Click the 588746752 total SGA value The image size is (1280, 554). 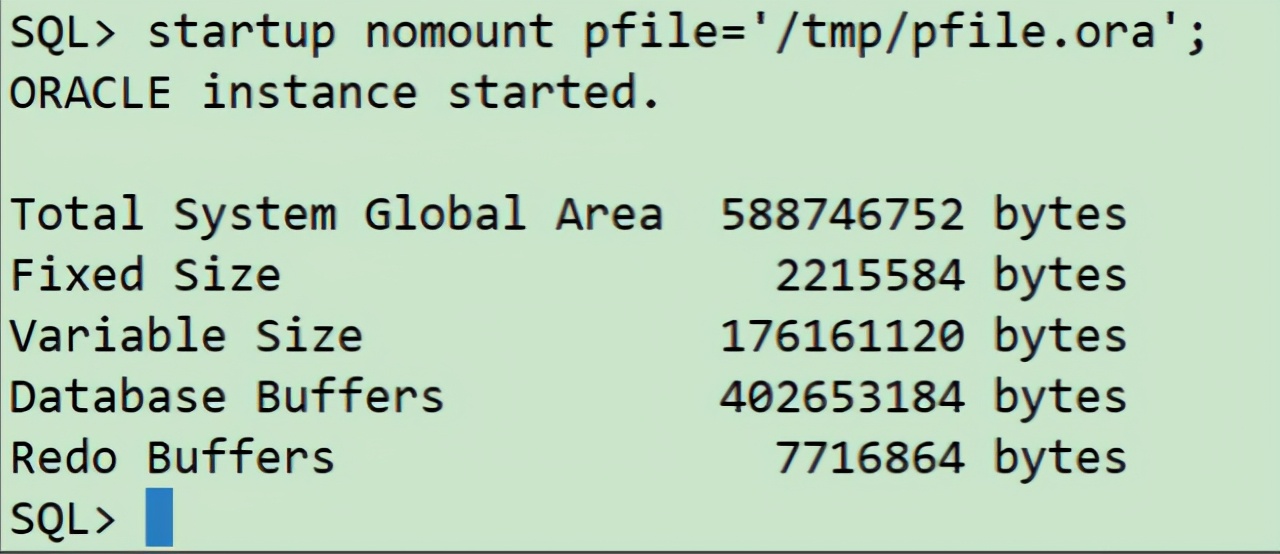tap(842, 215)
